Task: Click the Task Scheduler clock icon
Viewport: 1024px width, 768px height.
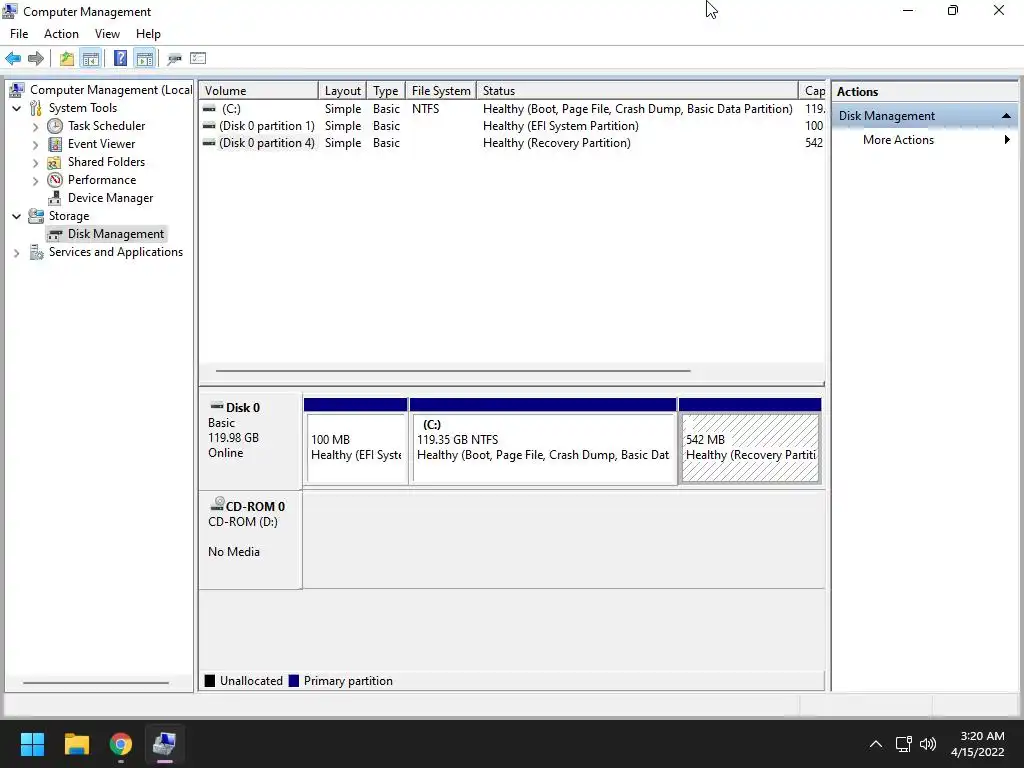Action: 55,126
